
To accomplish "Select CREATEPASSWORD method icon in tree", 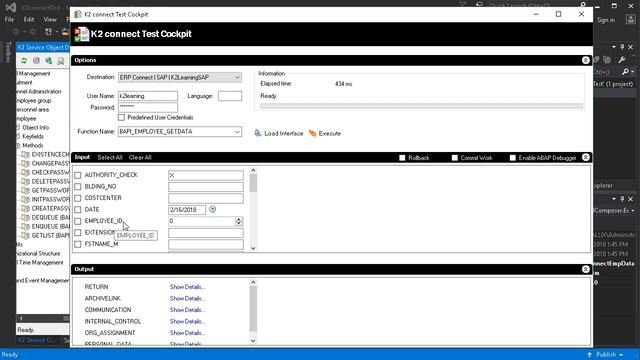I will pos(25,209).
